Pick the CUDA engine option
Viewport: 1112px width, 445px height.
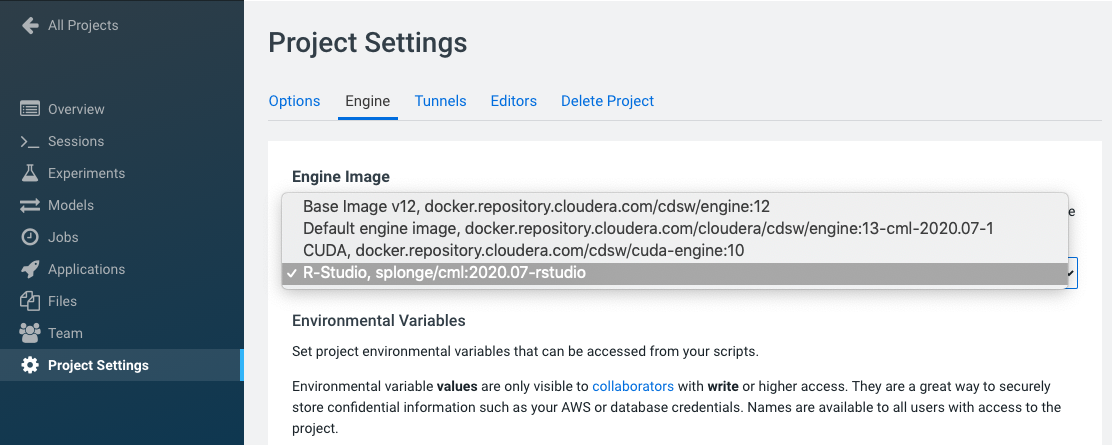coord(537,250)
